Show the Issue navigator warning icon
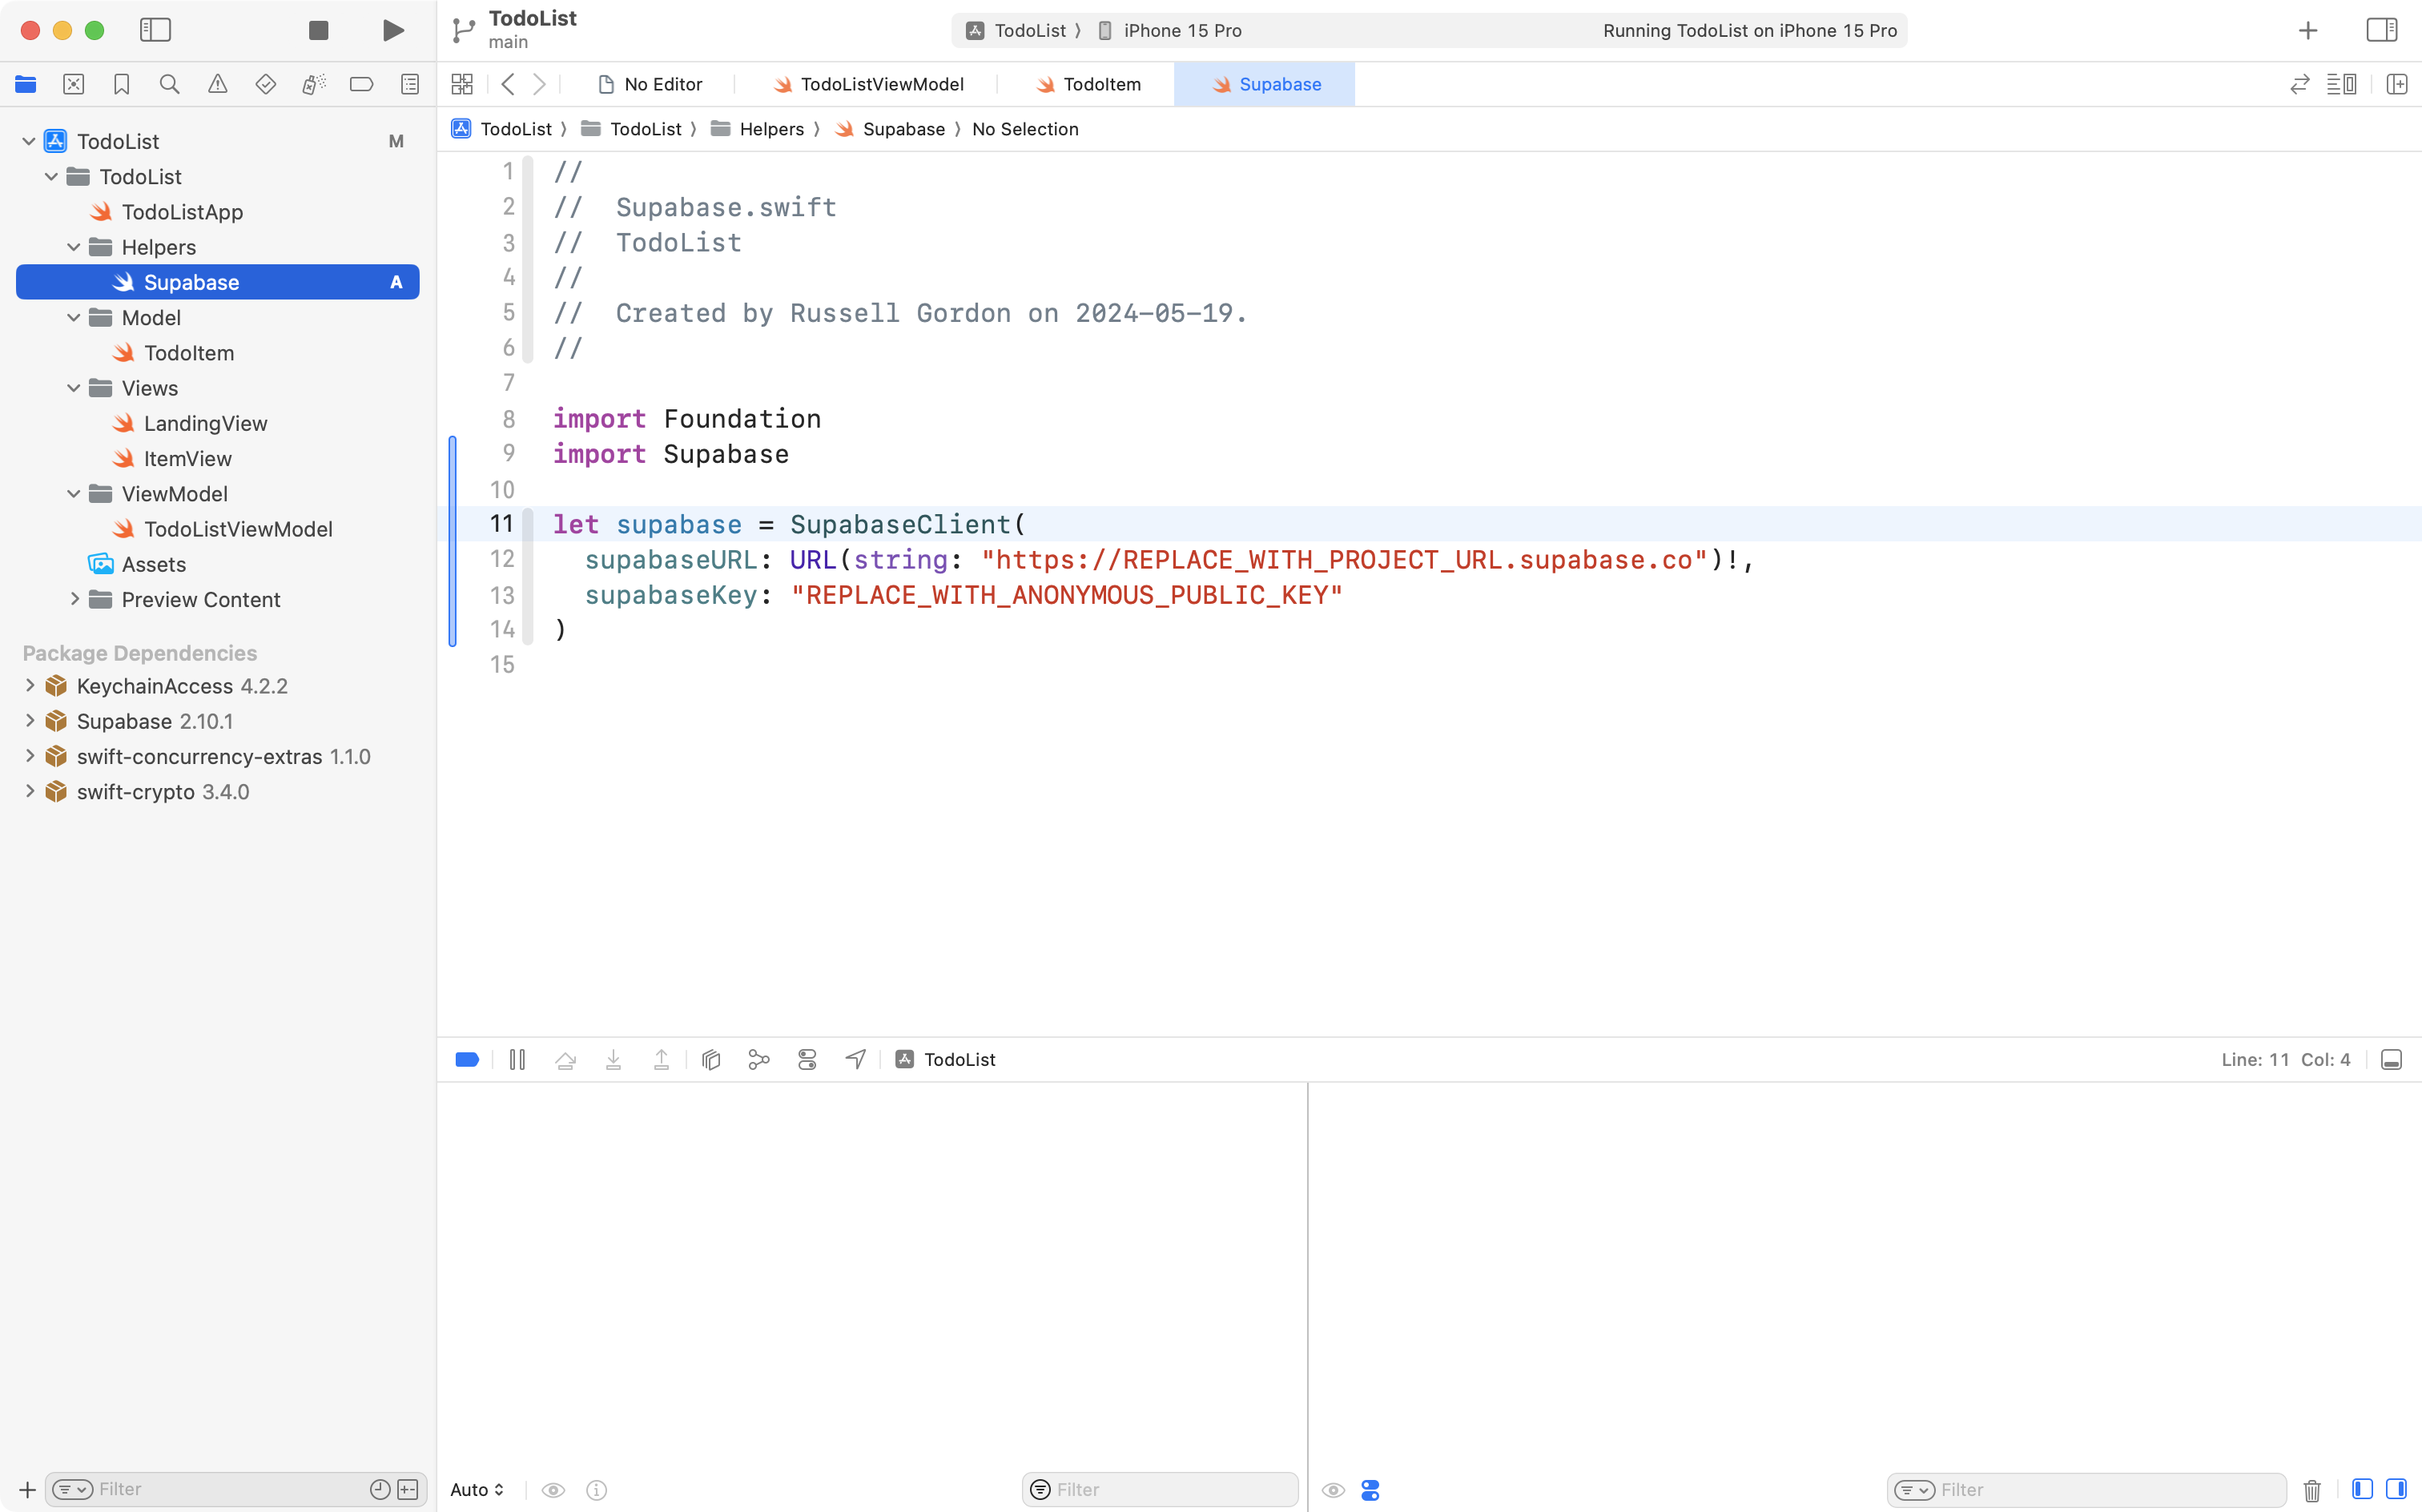Image resolution: width=2422 pixels, height=1512 pixels. click(x=217, y=84)
